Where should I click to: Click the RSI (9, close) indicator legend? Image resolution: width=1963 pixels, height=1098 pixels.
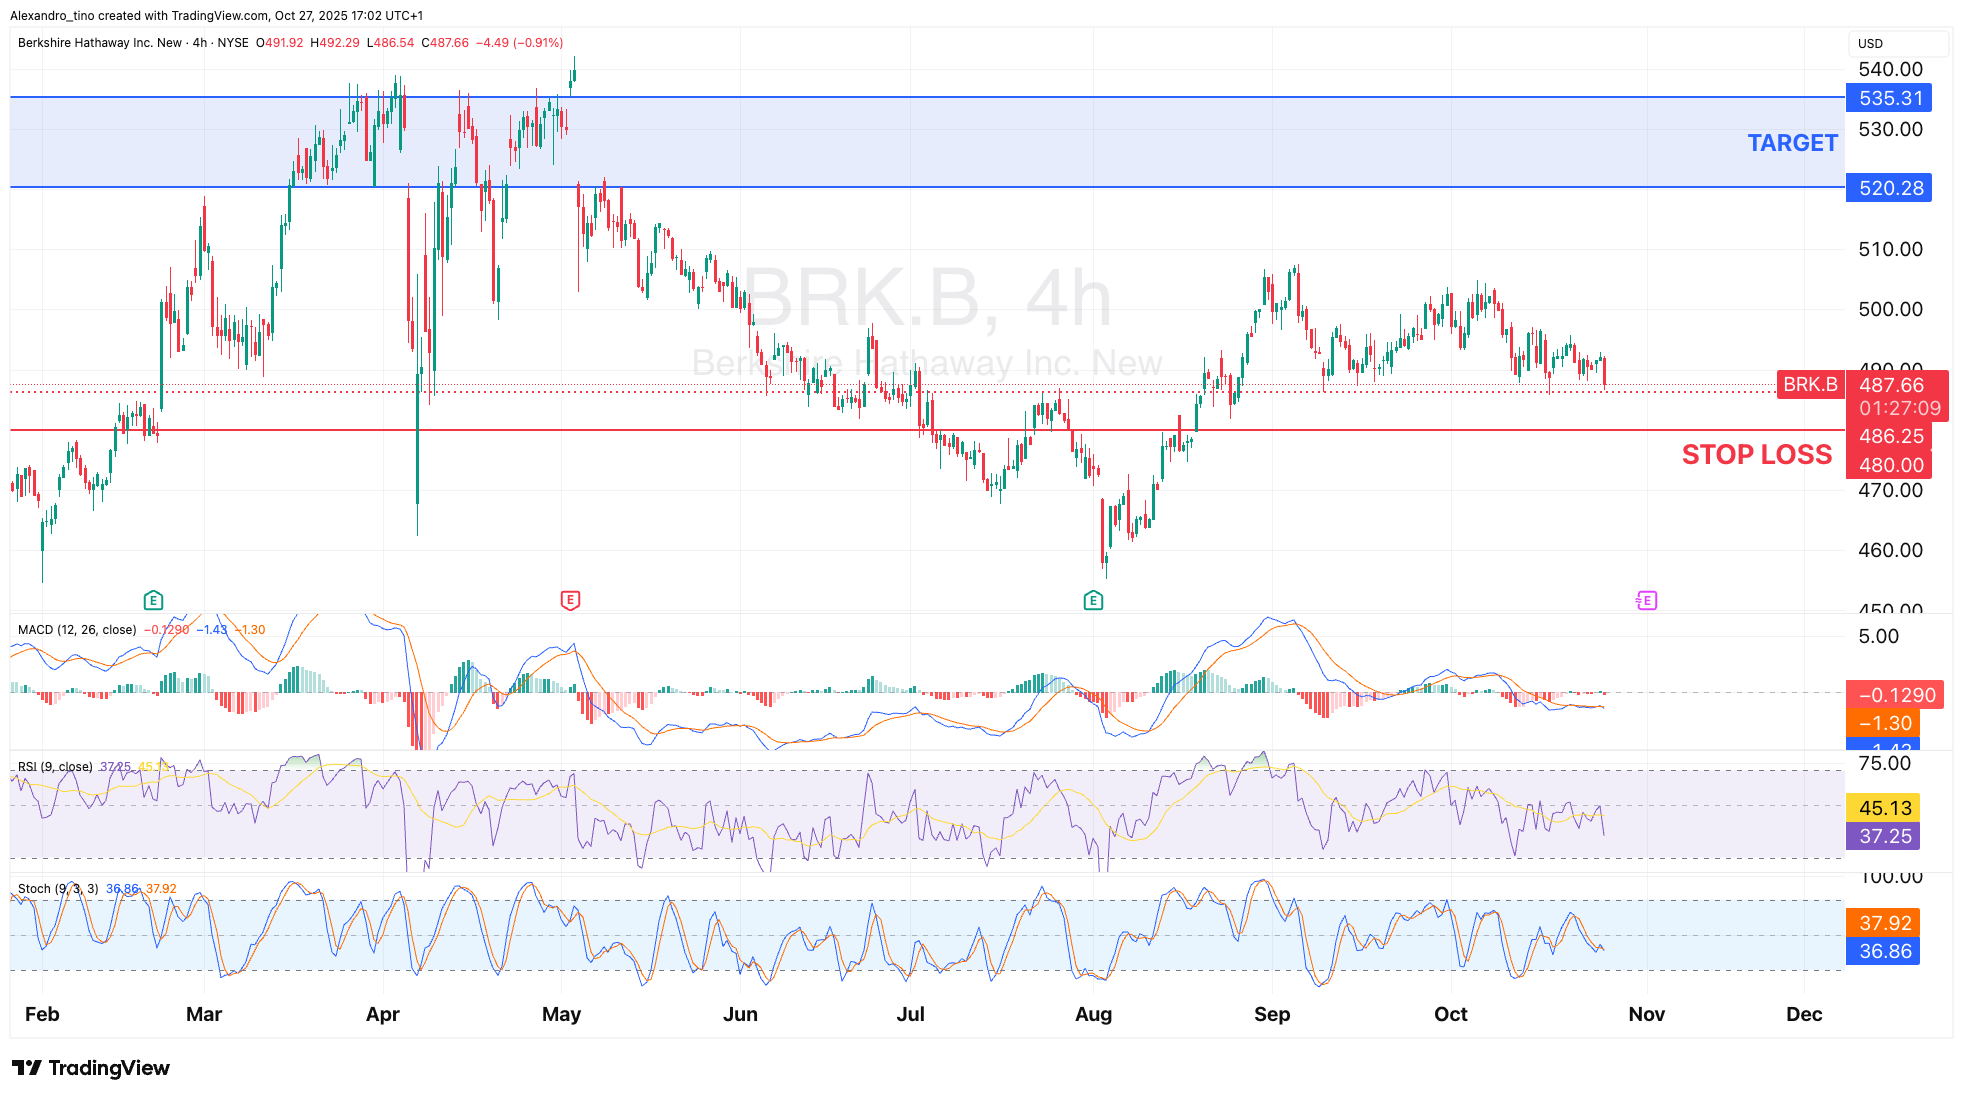(55, 767)
